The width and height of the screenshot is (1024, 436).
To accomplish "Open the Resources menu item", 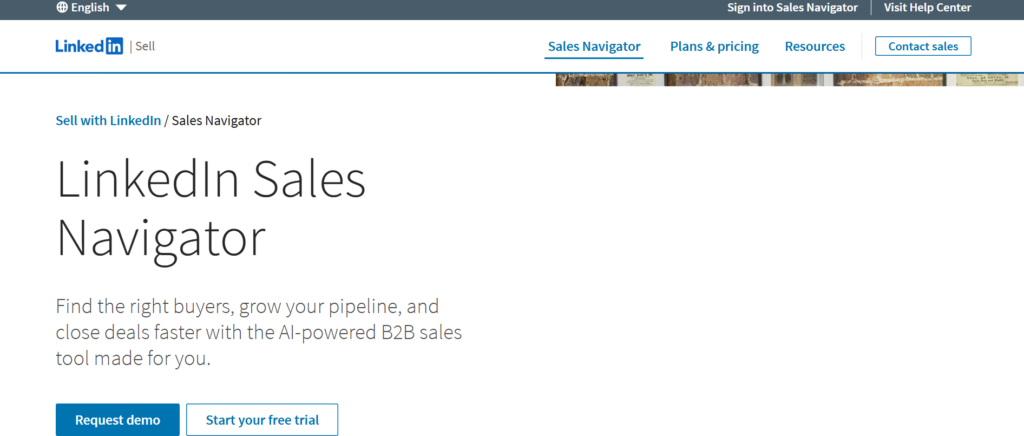I will tap(814, 46).
